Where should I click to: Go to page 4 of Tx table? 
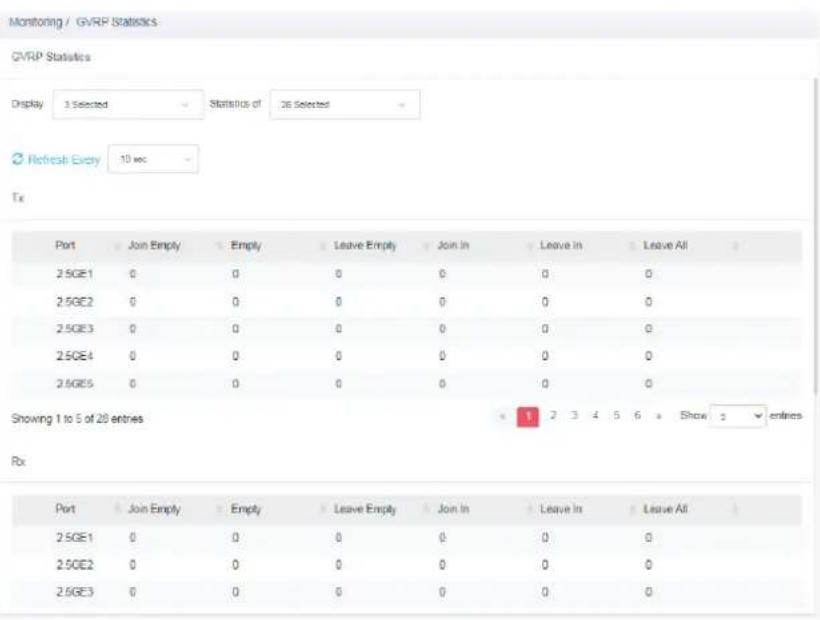[595, 416]
